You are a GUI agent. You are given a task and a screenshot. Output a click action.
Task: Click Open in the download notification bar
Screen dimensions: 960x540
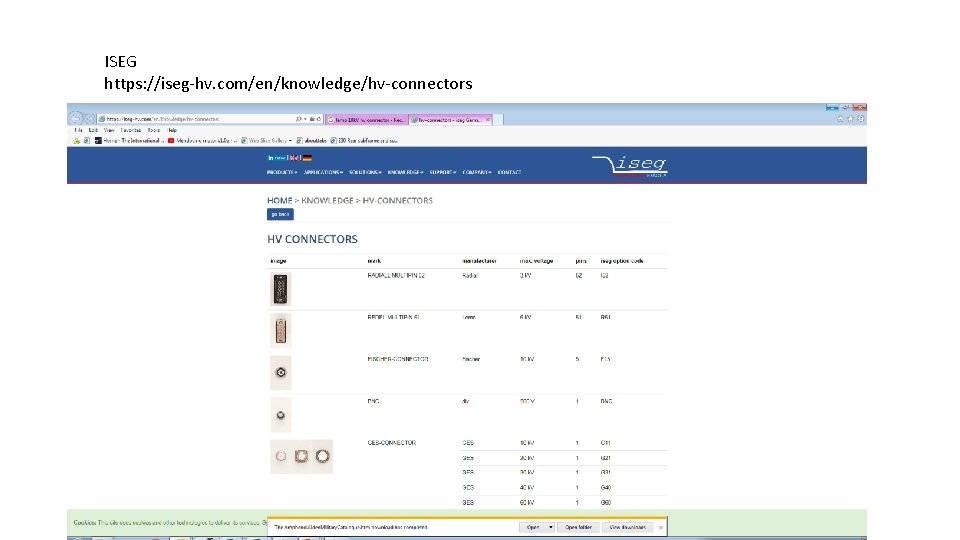point(533,527)
